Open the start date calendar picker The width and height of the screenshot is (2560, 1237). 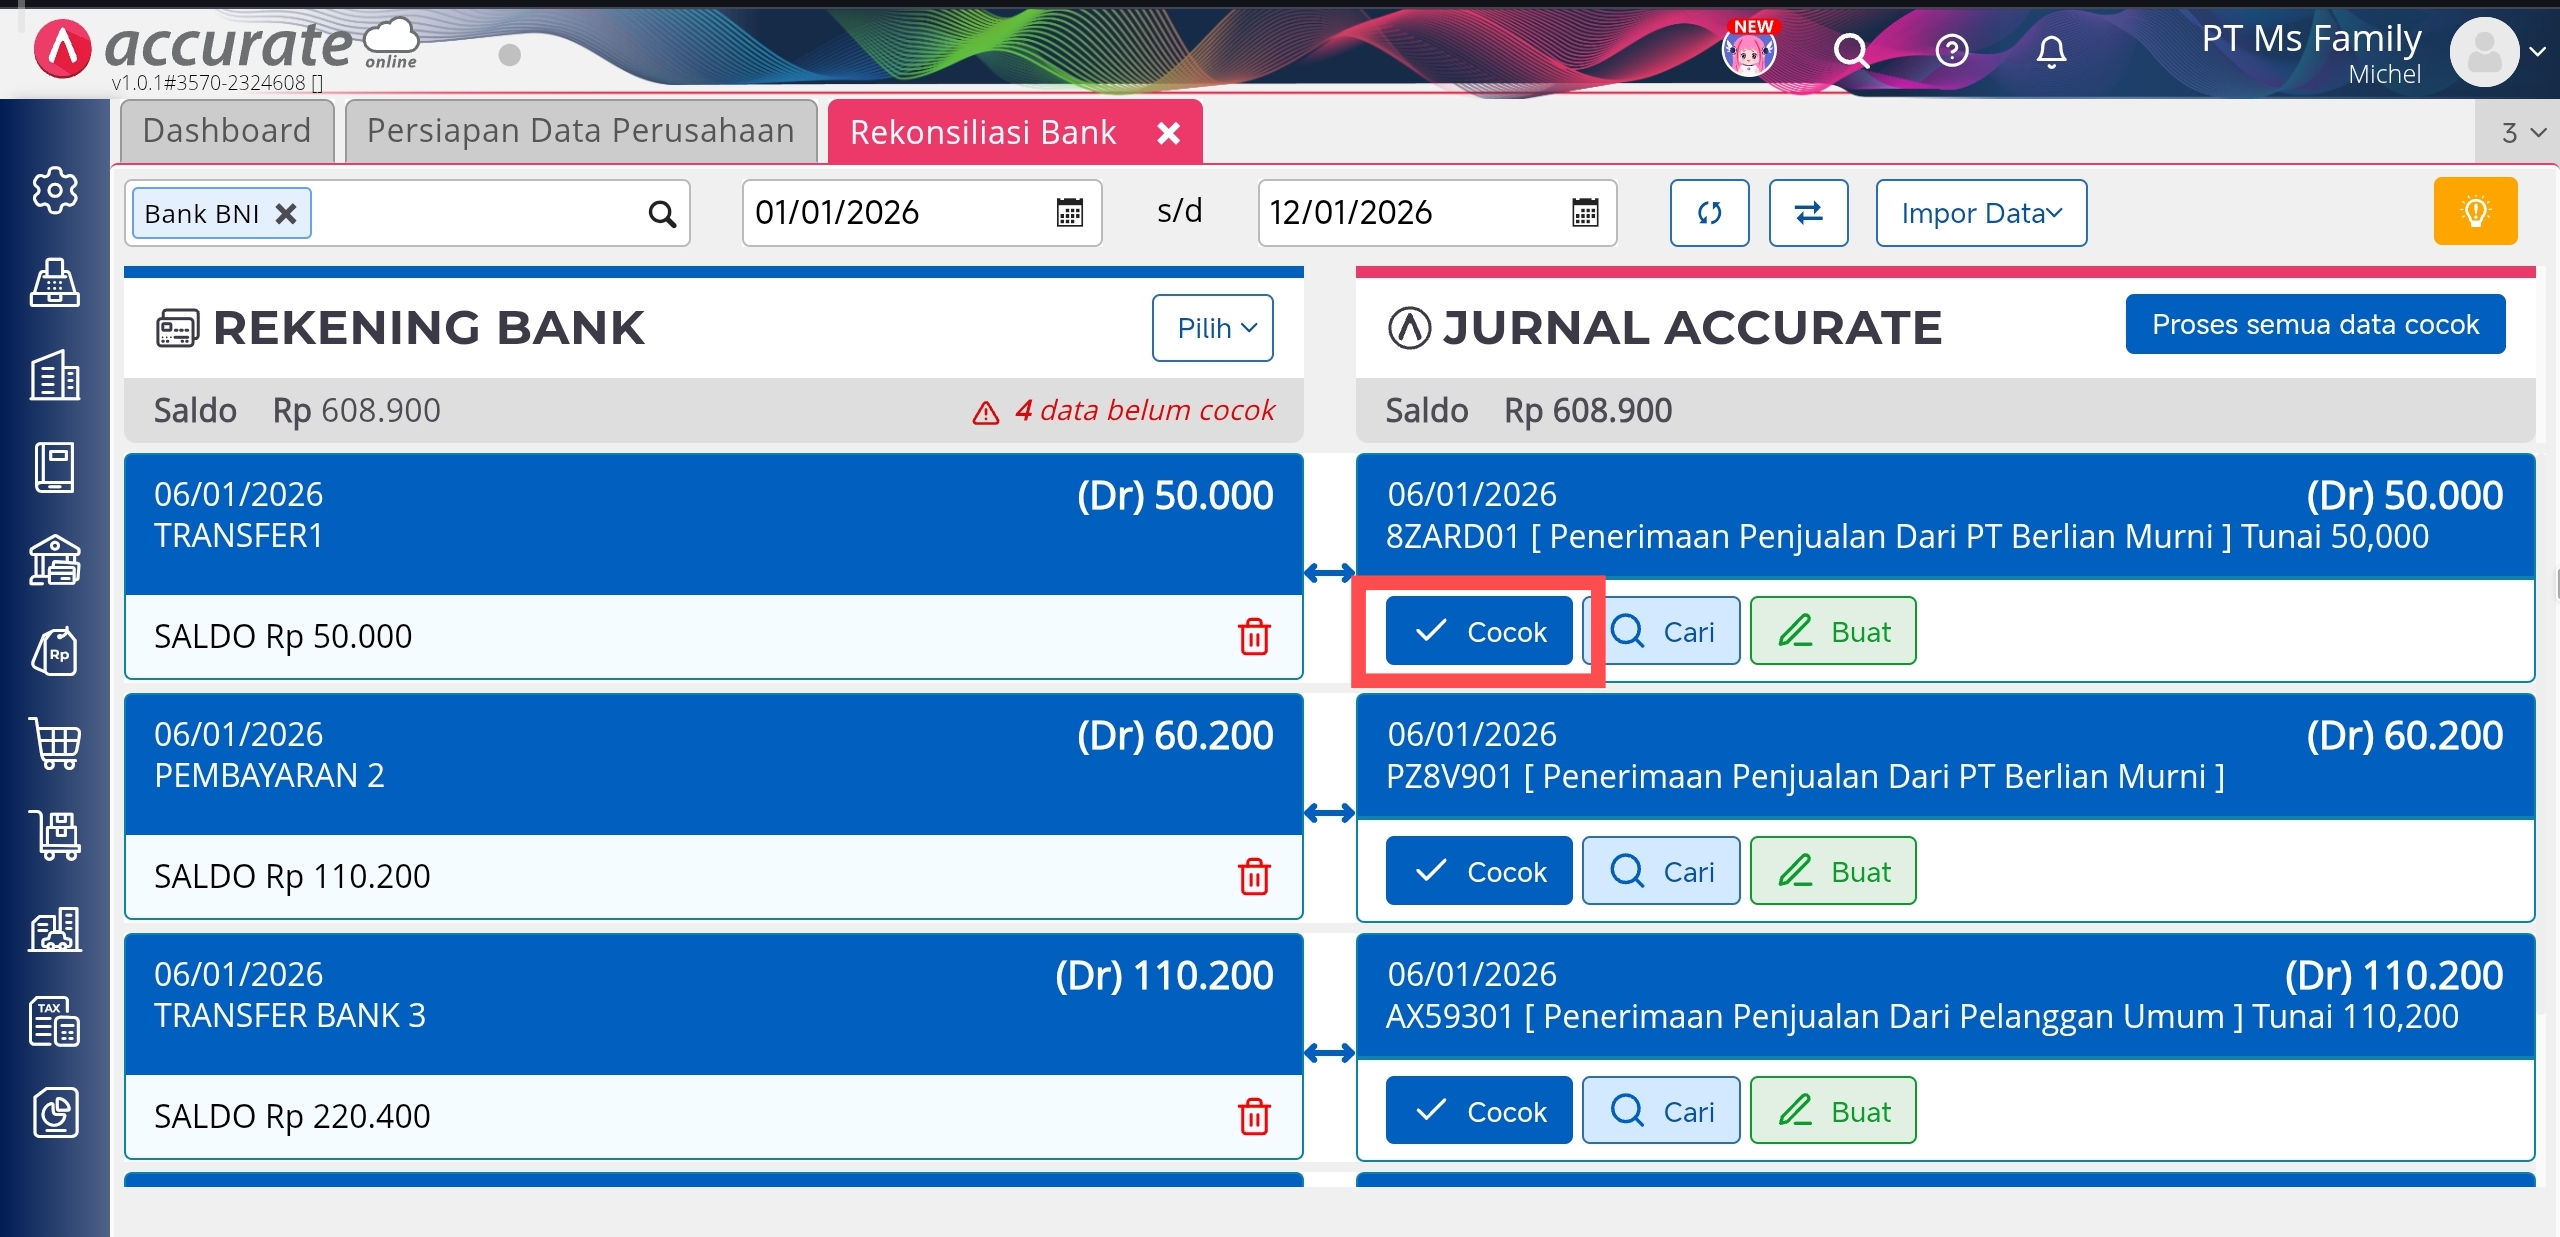(1070, 213)
